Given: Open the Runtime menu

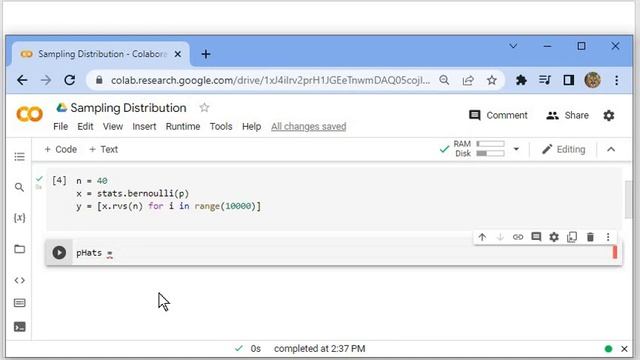Looking at the screenshot, I should pyautogui.click(x=183, y=127).
